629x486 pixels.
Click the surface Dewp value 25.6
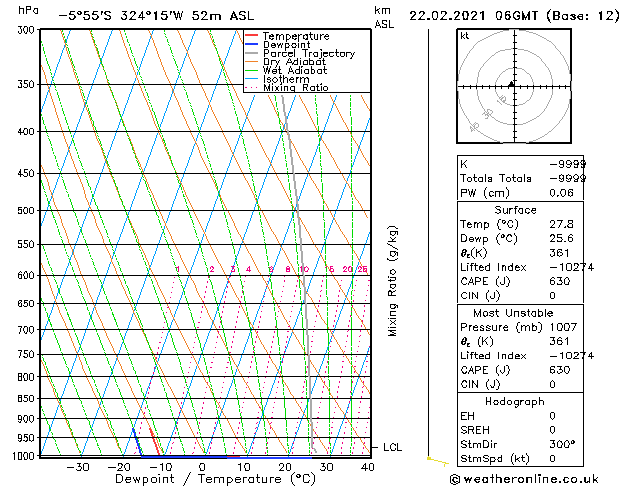pos(561,239)
